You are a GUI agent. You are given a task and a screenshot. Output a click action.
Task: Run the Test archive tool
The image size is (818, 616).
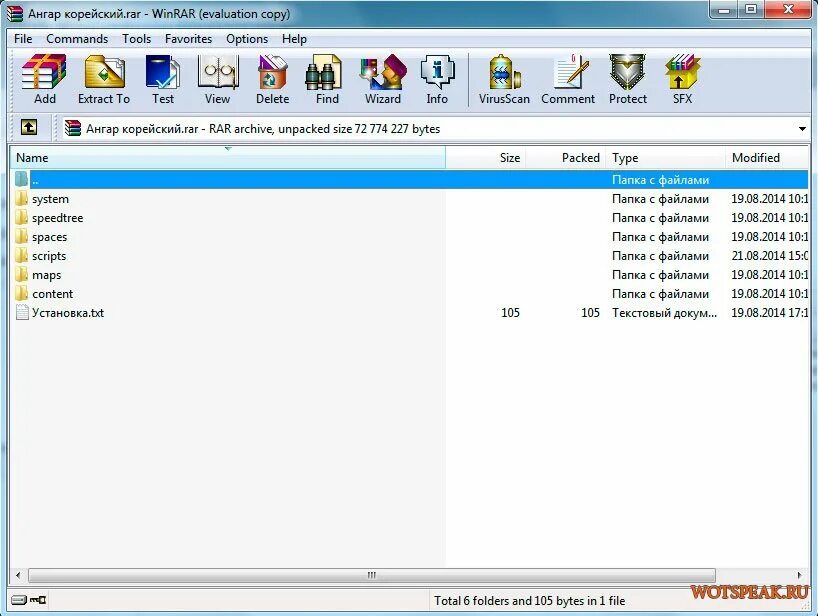(163, 73)
